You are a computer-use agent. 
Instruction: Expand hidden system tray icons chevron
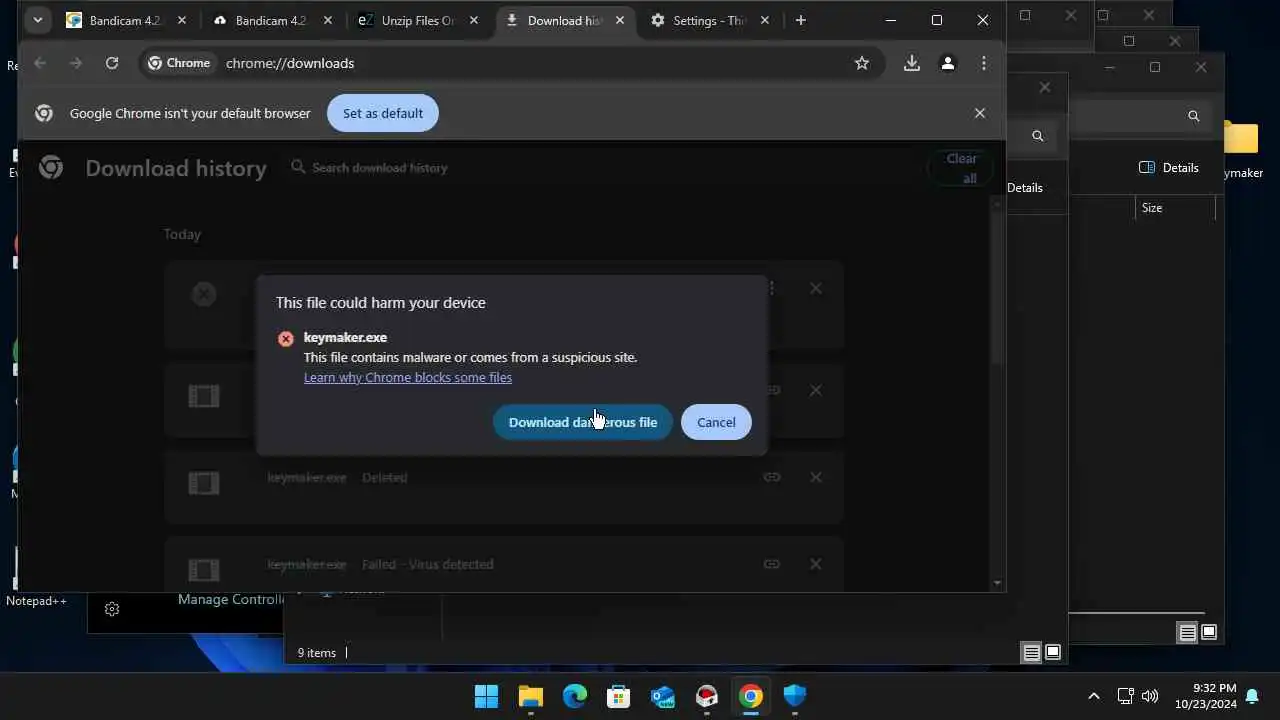[1094, 696]
